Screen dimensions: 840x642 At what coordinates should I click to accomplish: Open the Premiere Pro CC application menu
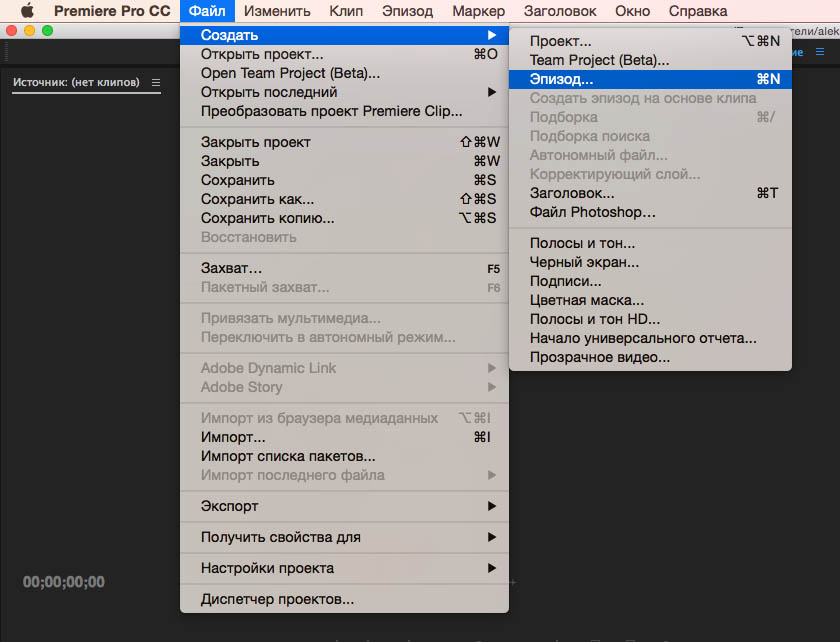112,11
